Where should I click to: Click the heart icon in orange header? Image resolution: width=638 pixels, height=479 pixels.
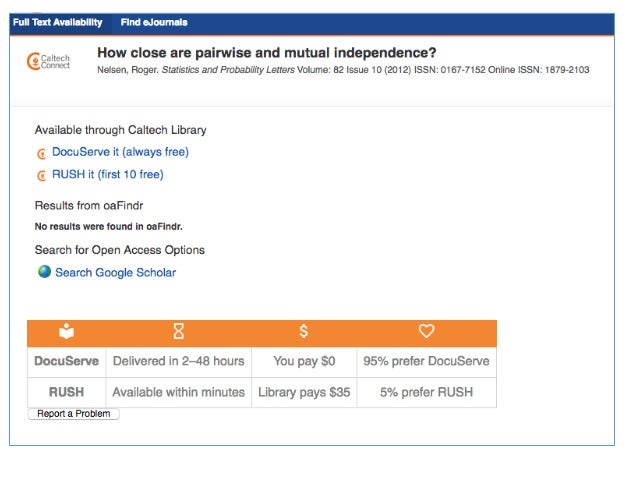(426, 331)
